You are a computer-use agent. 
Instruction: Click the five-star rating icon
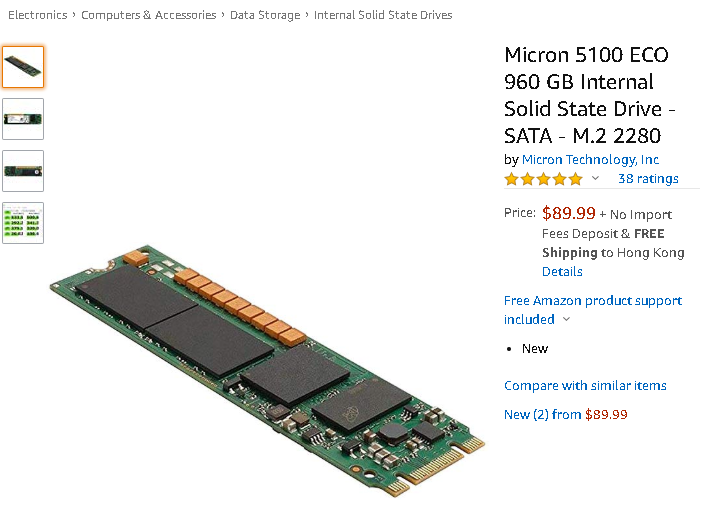(543, 179)
